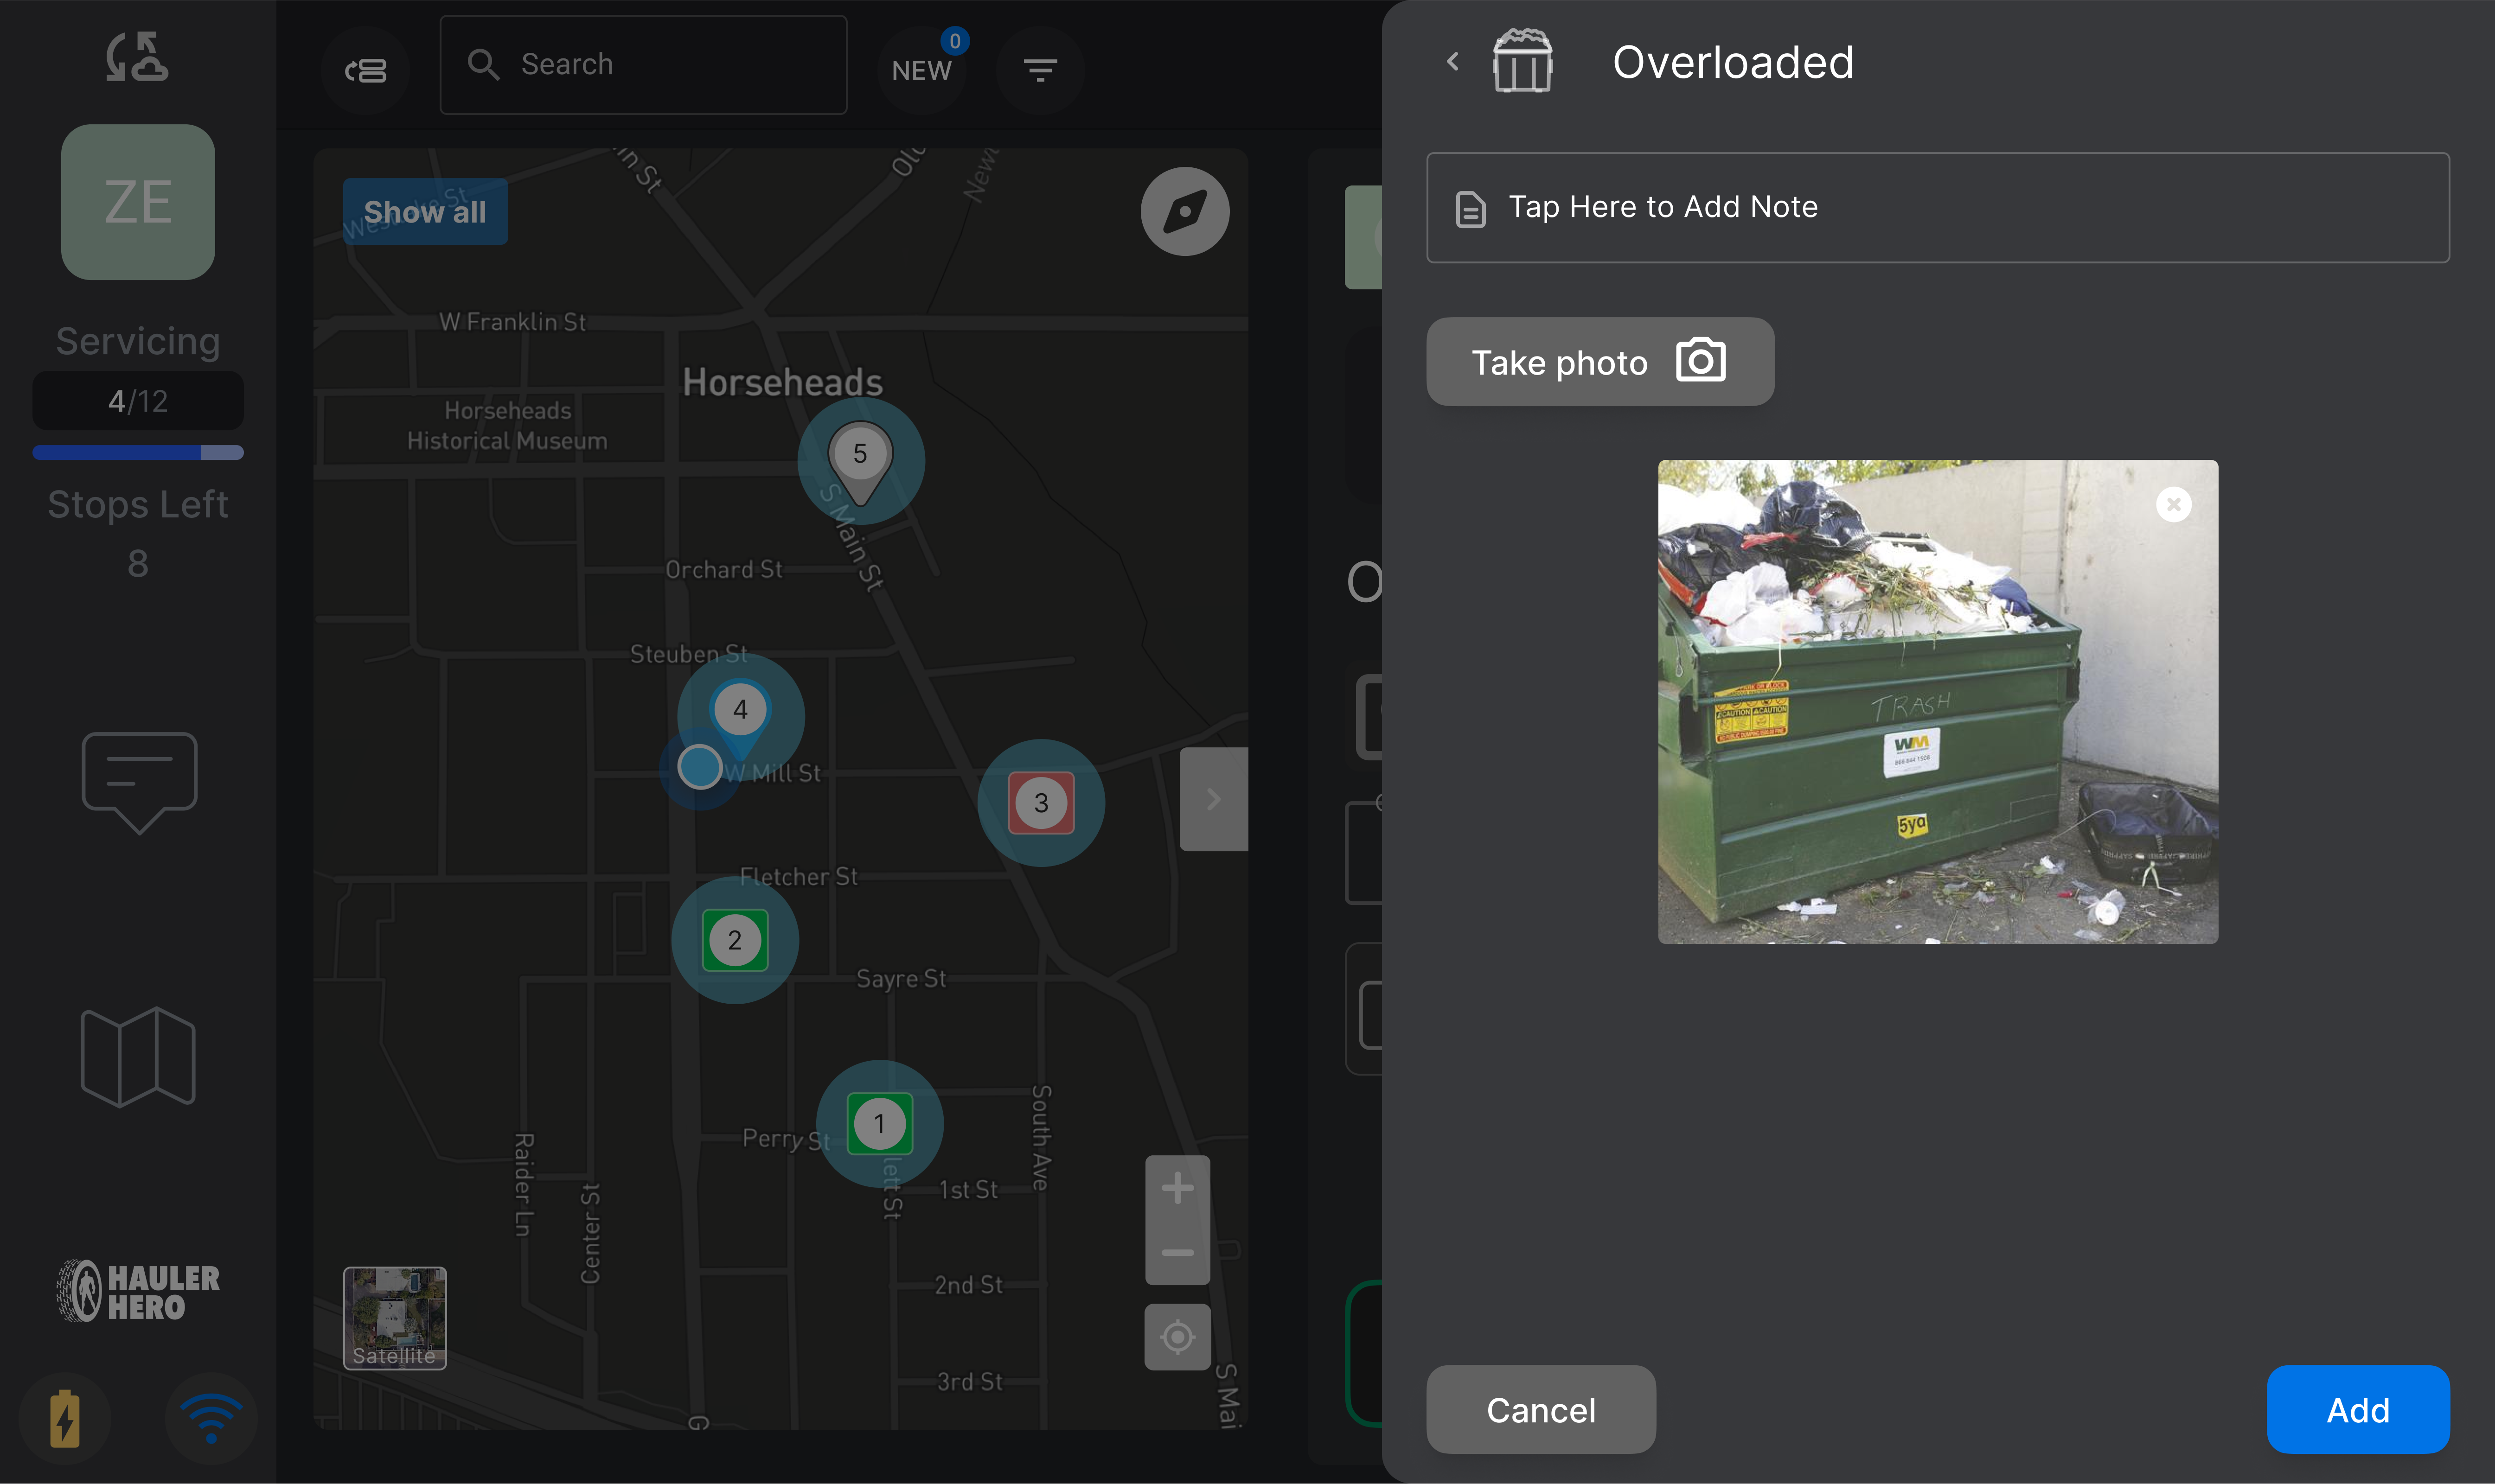This screenshot has height=1484, width=2495.
Task: Click the Take photo button
Action: 1600,362
